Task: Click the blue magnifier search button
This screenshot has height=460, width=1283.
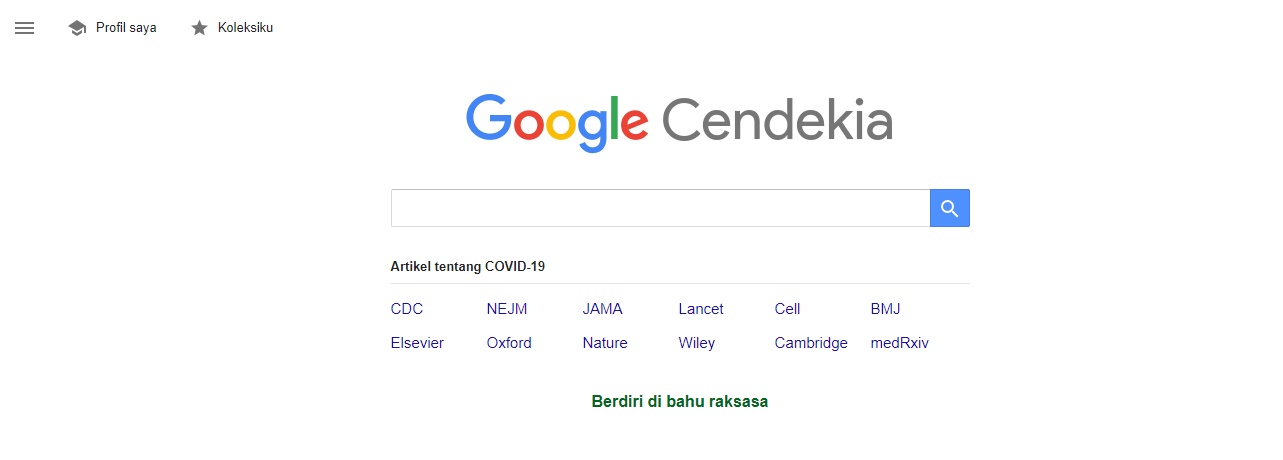Action: click(950, 208)
